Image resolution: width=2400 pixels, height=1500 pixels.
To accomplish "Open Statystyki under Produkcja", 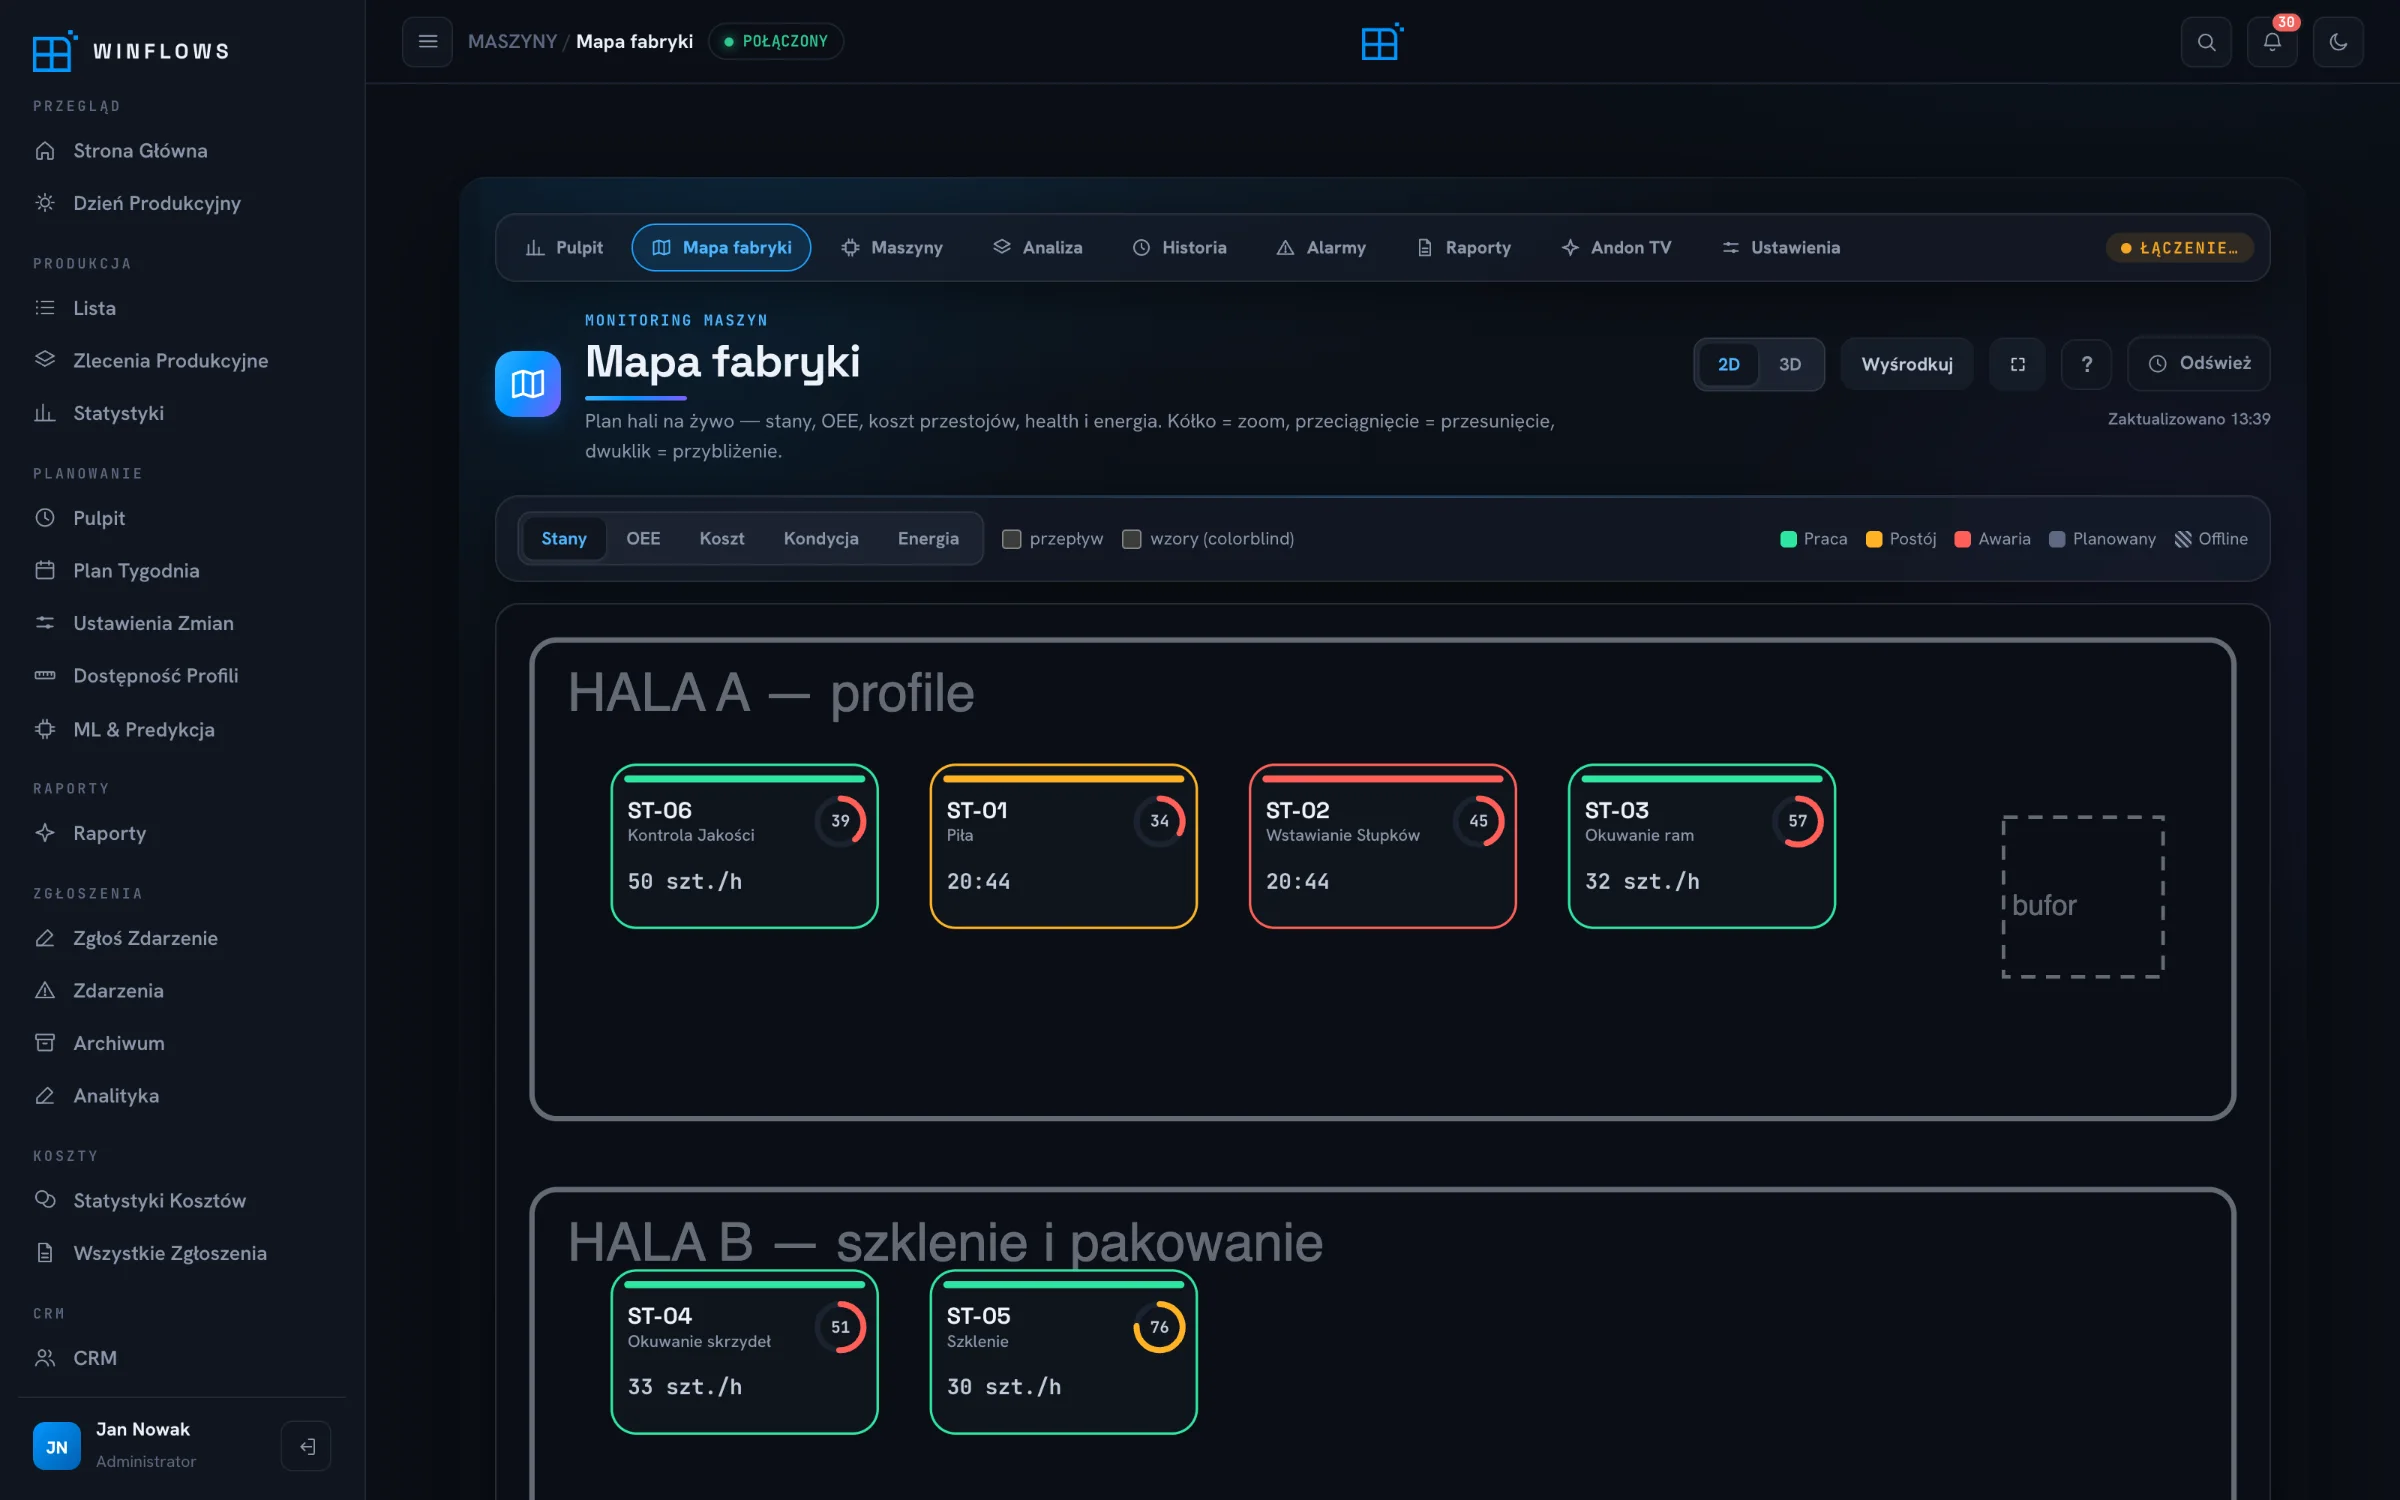I will [x=182, y=413].
